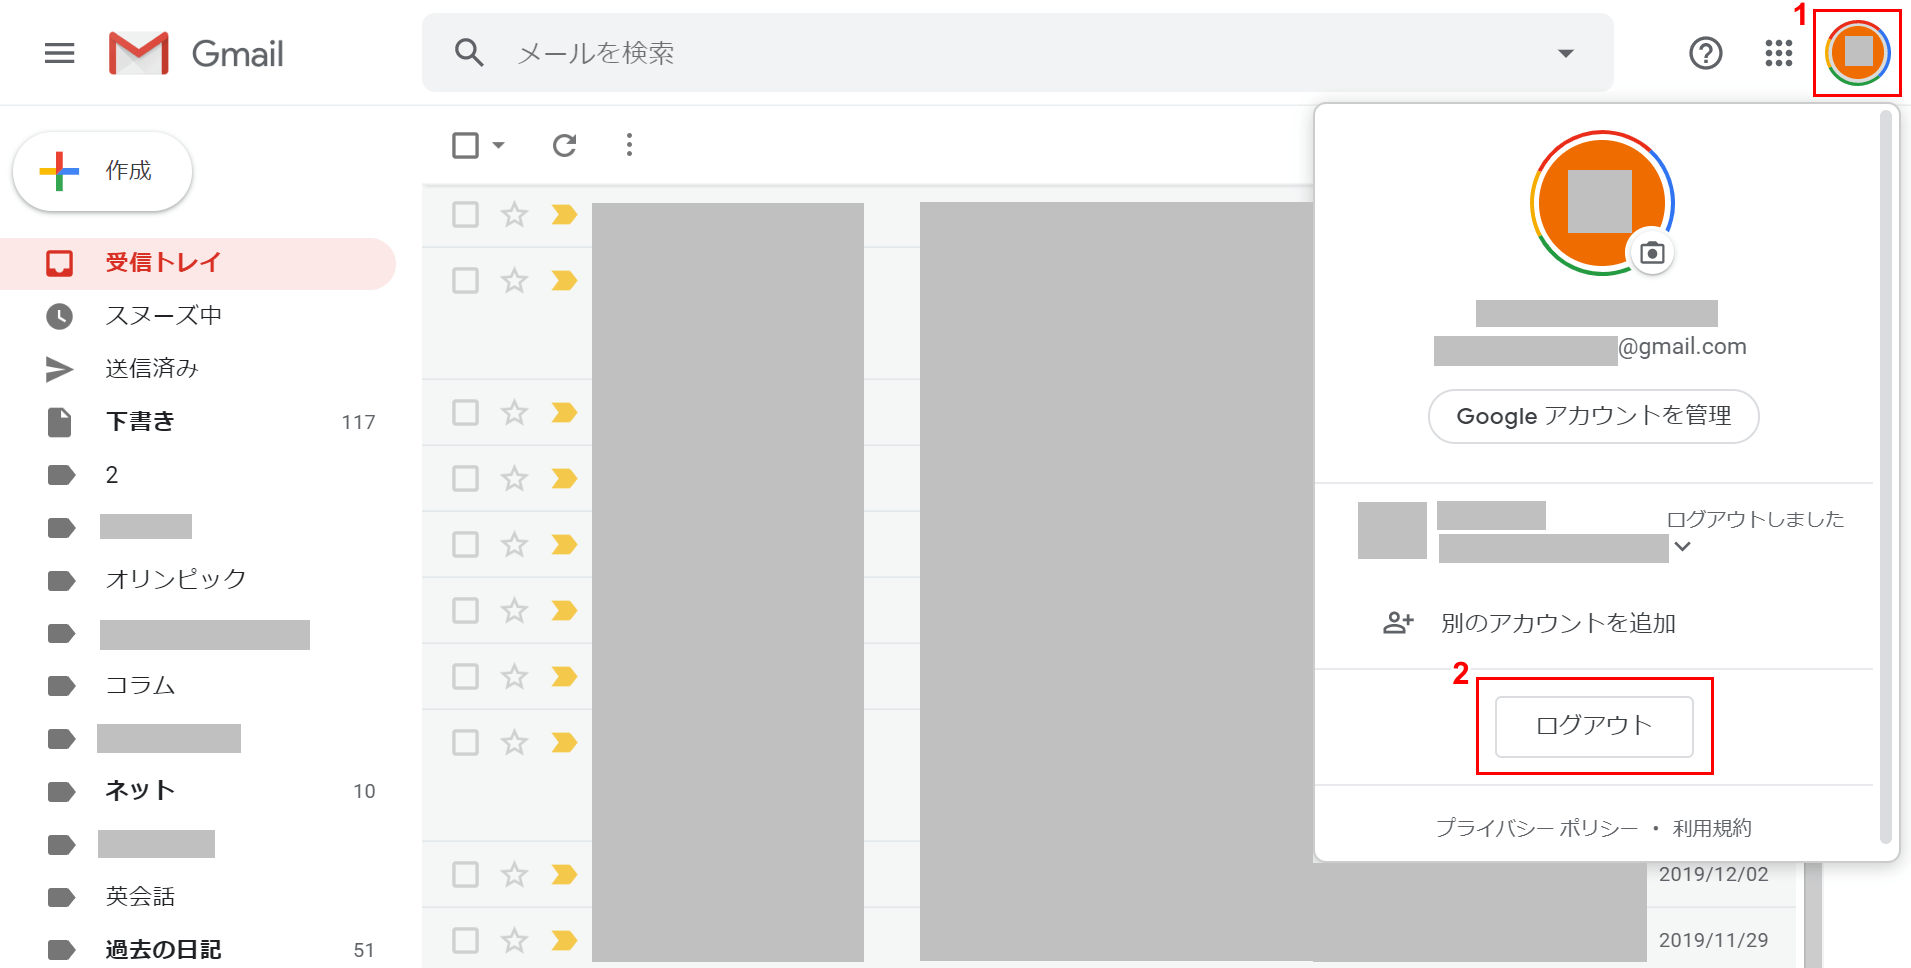Image resolution: width=1911 pixels, height=968 pixels.
Task: Open the Google apps grid
Action: coord(1778,53)
